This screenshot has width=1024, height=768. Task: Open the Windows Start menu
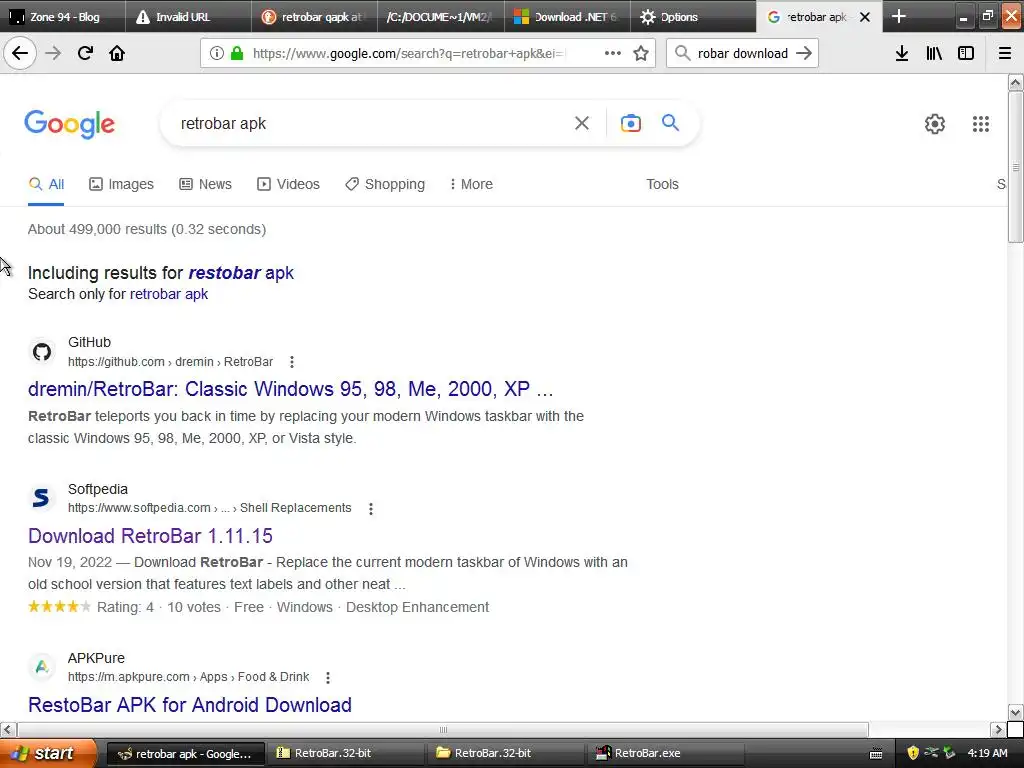click(x=47, y=753)
